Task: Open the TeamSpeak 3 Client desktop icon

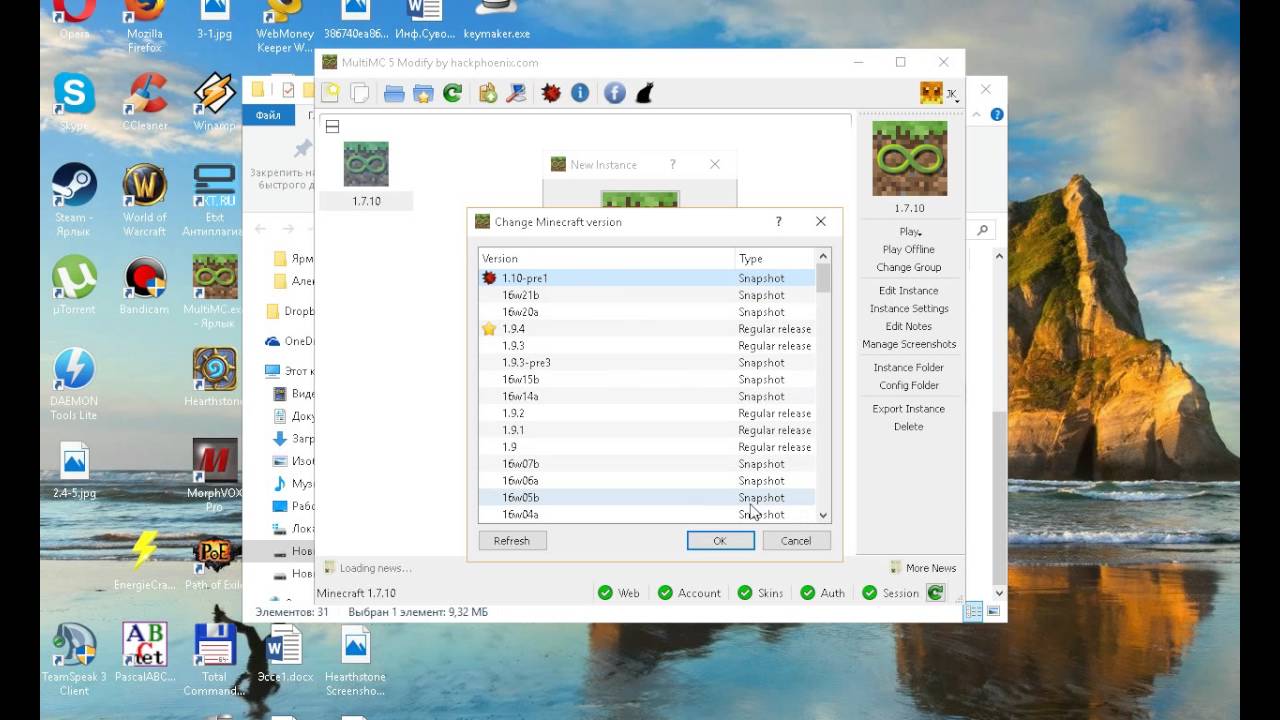Action: click(74, 660)
